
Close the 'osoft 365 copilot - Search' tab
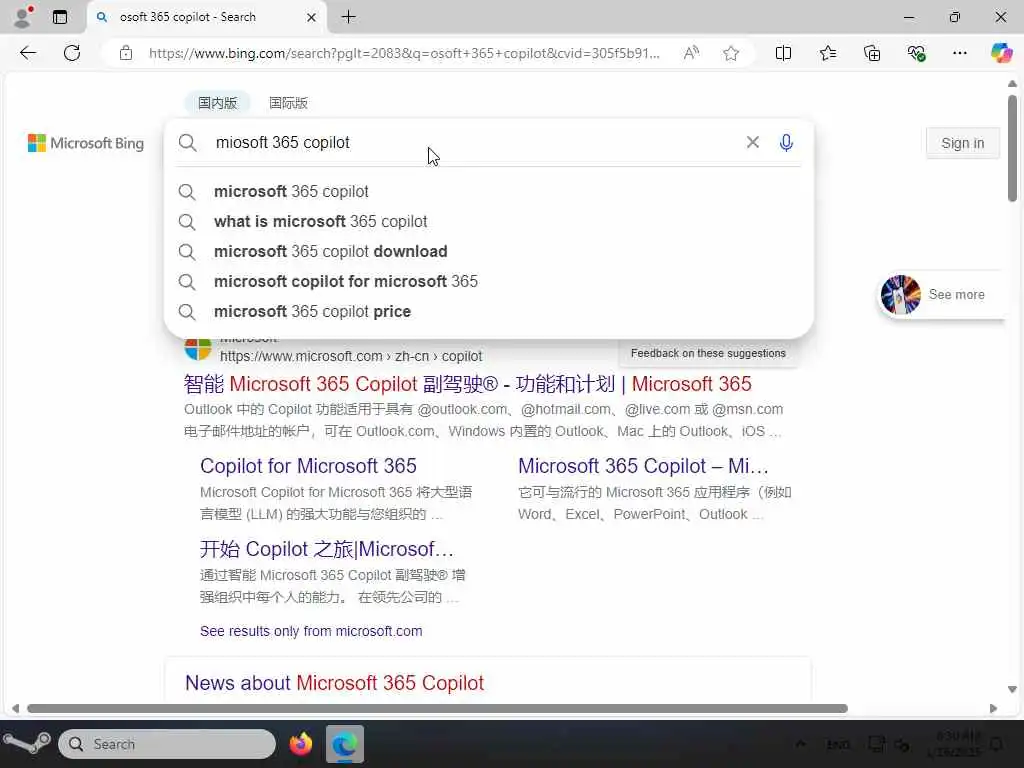(x=312, y=17)
